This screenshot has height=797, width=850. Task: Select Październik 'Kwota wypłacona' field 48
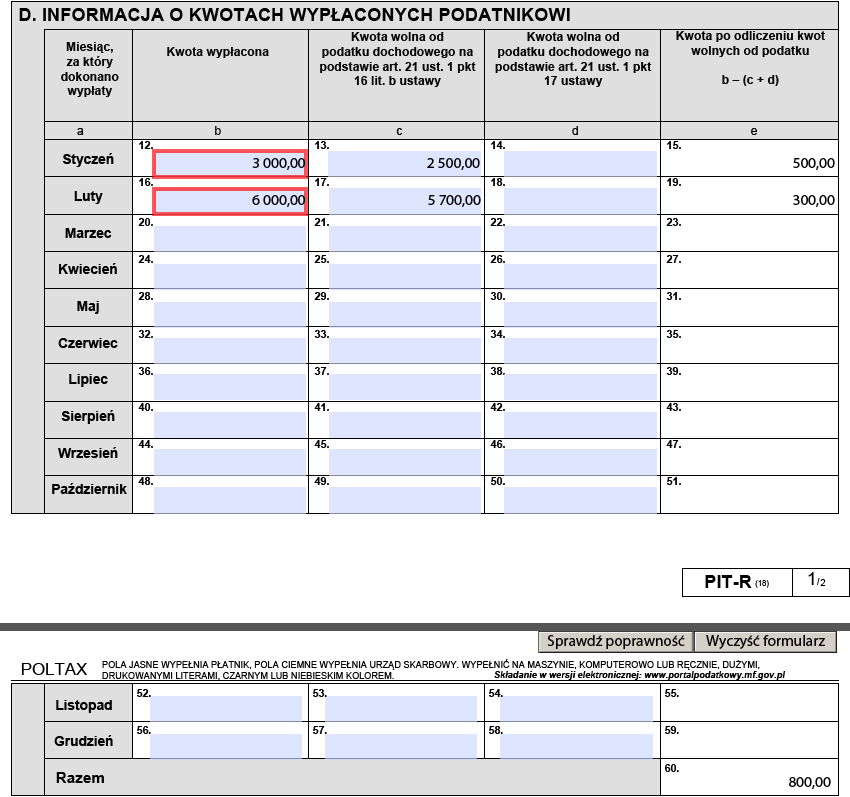point(230,497)
